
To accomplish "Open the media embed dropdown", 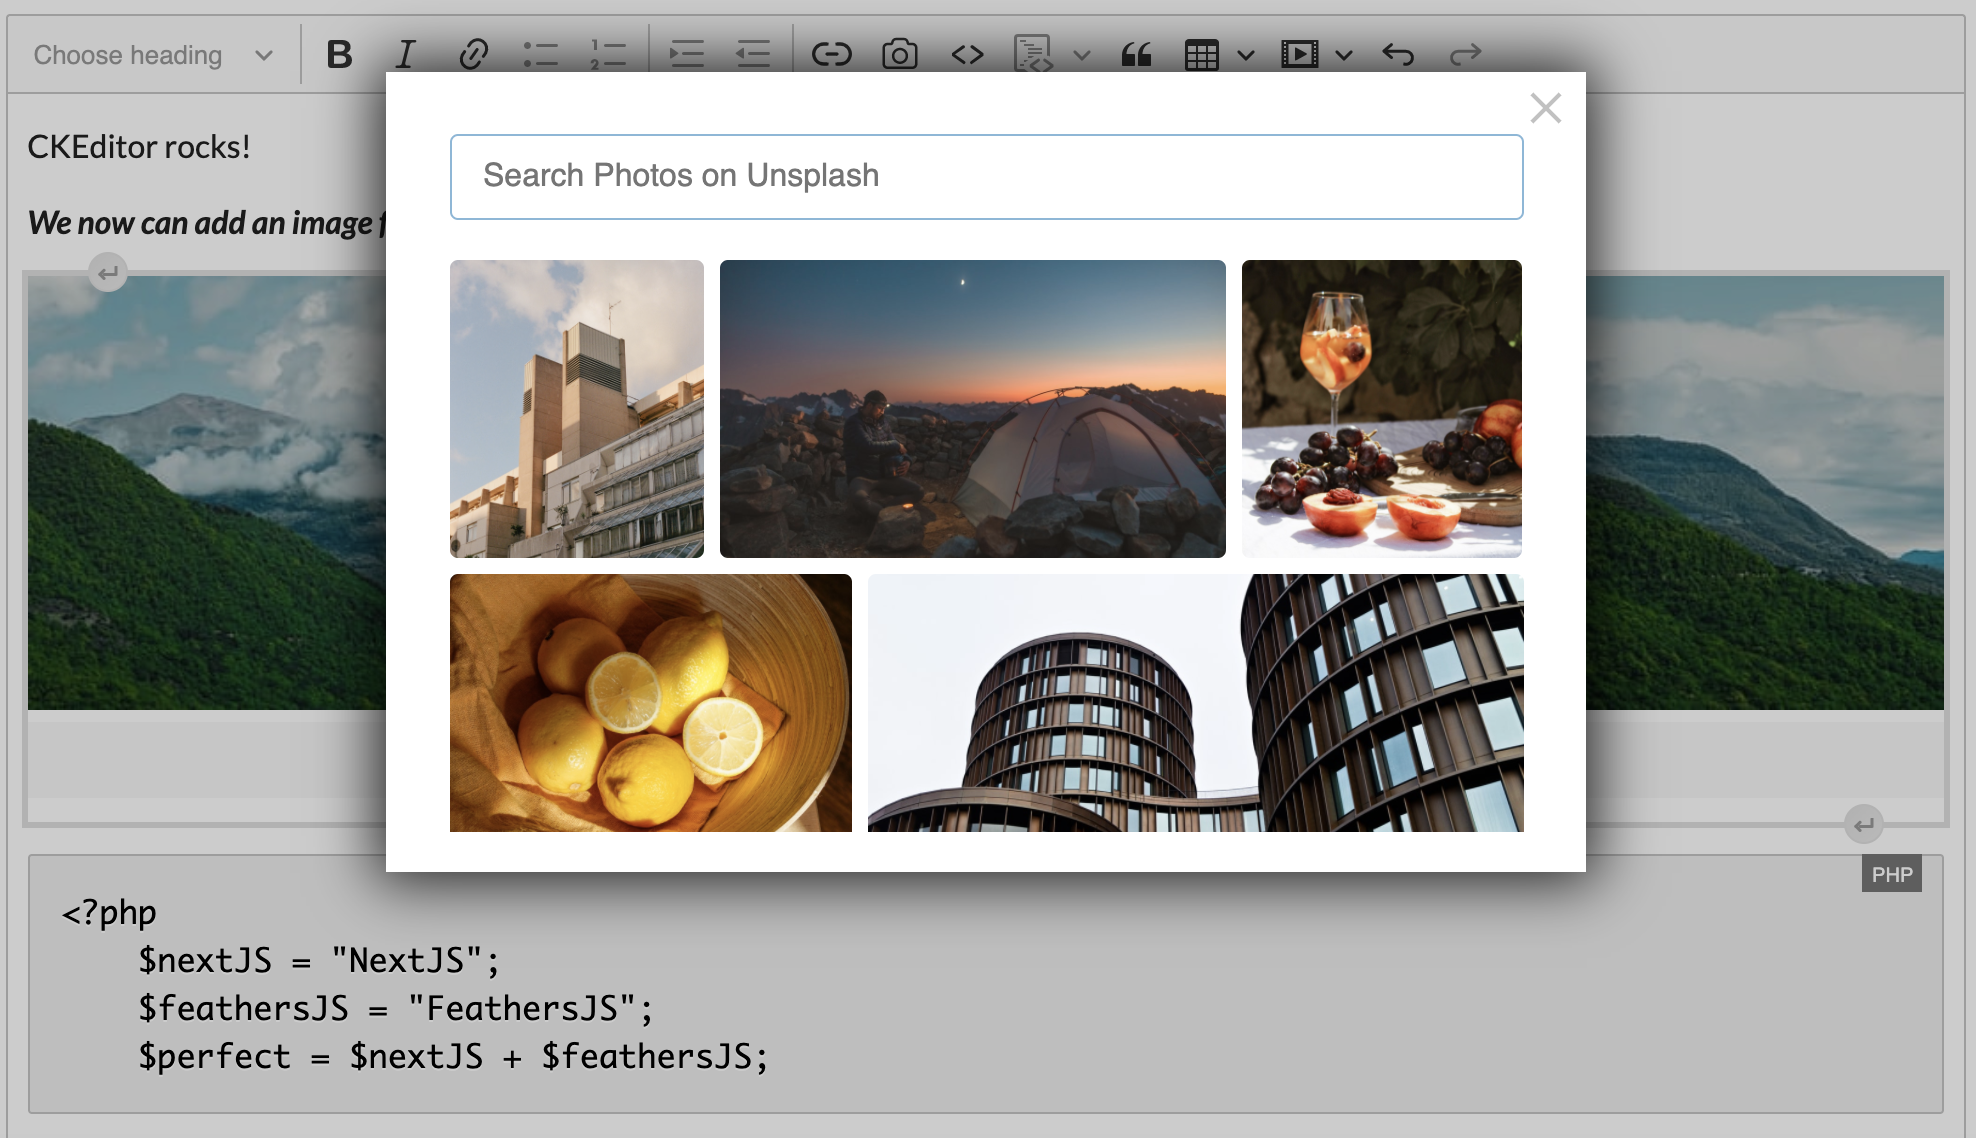I will pos(1344,54).
